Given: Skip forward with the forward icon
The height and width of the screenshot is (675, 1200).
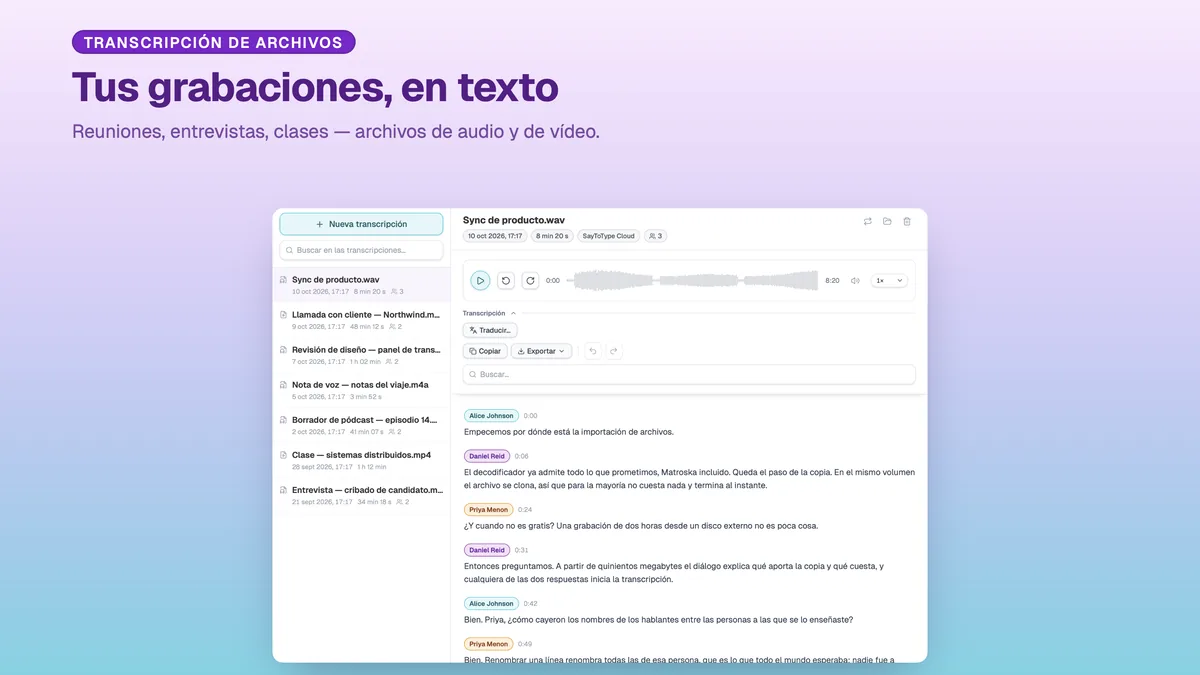Looking at the screenshot, I should coord(530,281).
